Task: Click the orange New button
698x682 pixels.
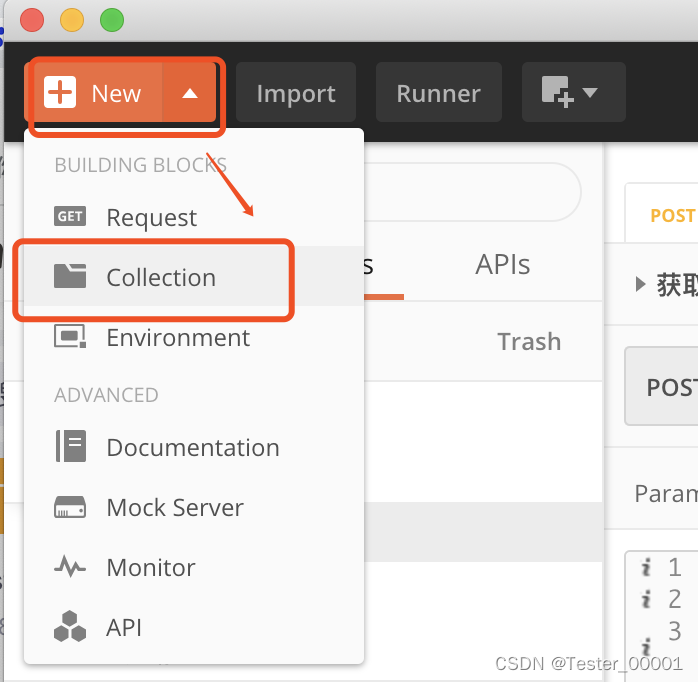Action: [x=93, y=92]
